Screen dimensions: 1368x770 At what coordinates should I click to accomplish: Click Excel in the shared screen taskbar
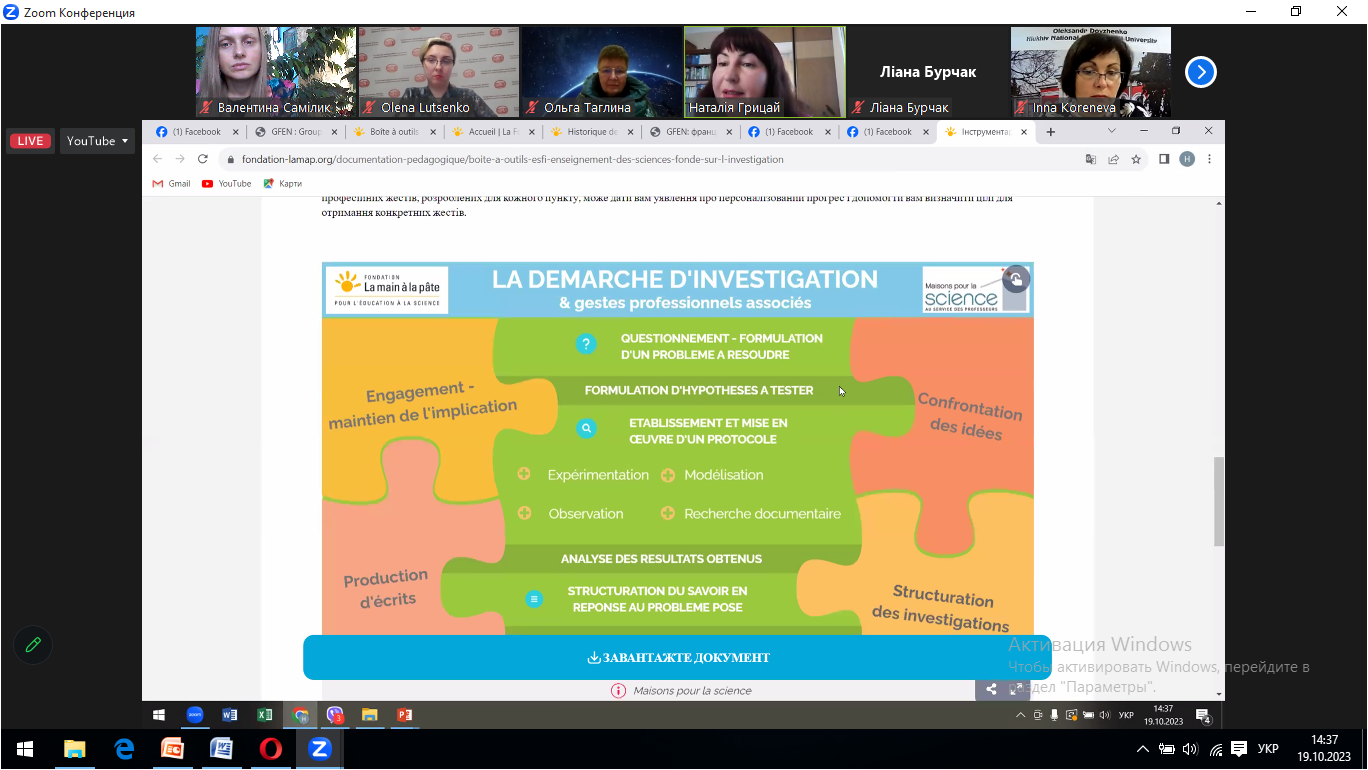pyautogui.click(x=265, y=715)
